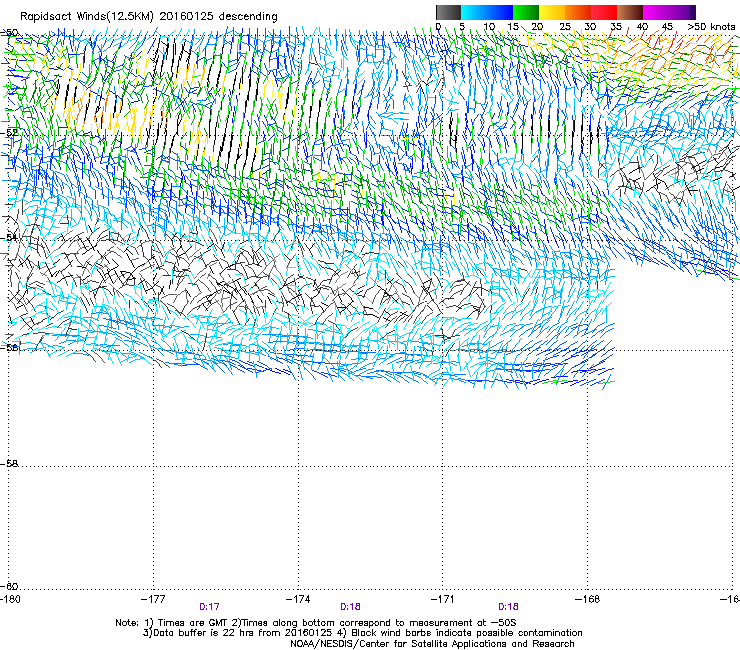Click the chart title 'Rapidsact Winds(12.5KM) 20160125 descending'
The width and height of the screenshot is (740, 650).
pyautogui.click(x=149, y=17)
